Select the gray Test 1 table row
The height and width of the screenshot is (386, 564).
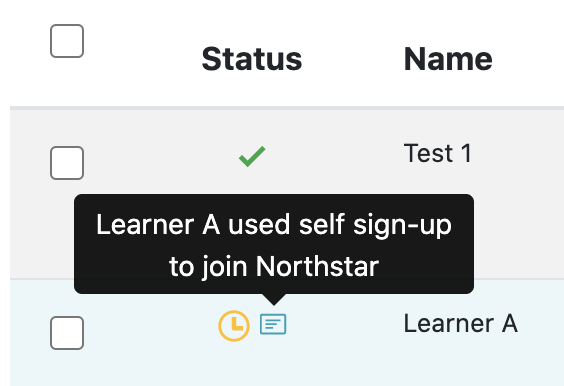point(287,194)
